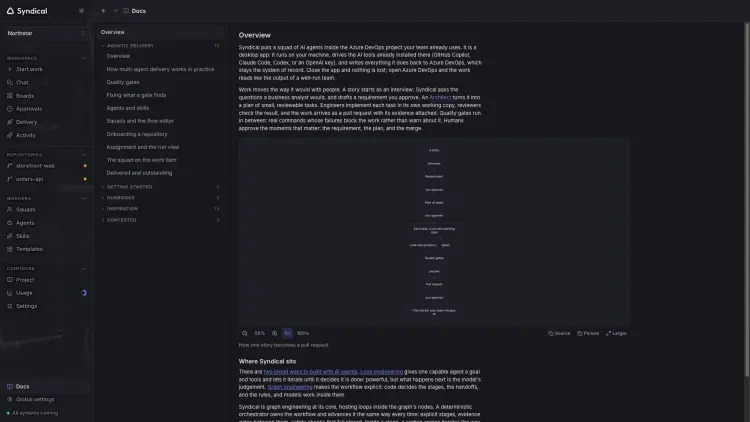Open the Northstar project switcher
This screenshot has height=422, width=750.
pyautogui.click(x=46, y=33)
